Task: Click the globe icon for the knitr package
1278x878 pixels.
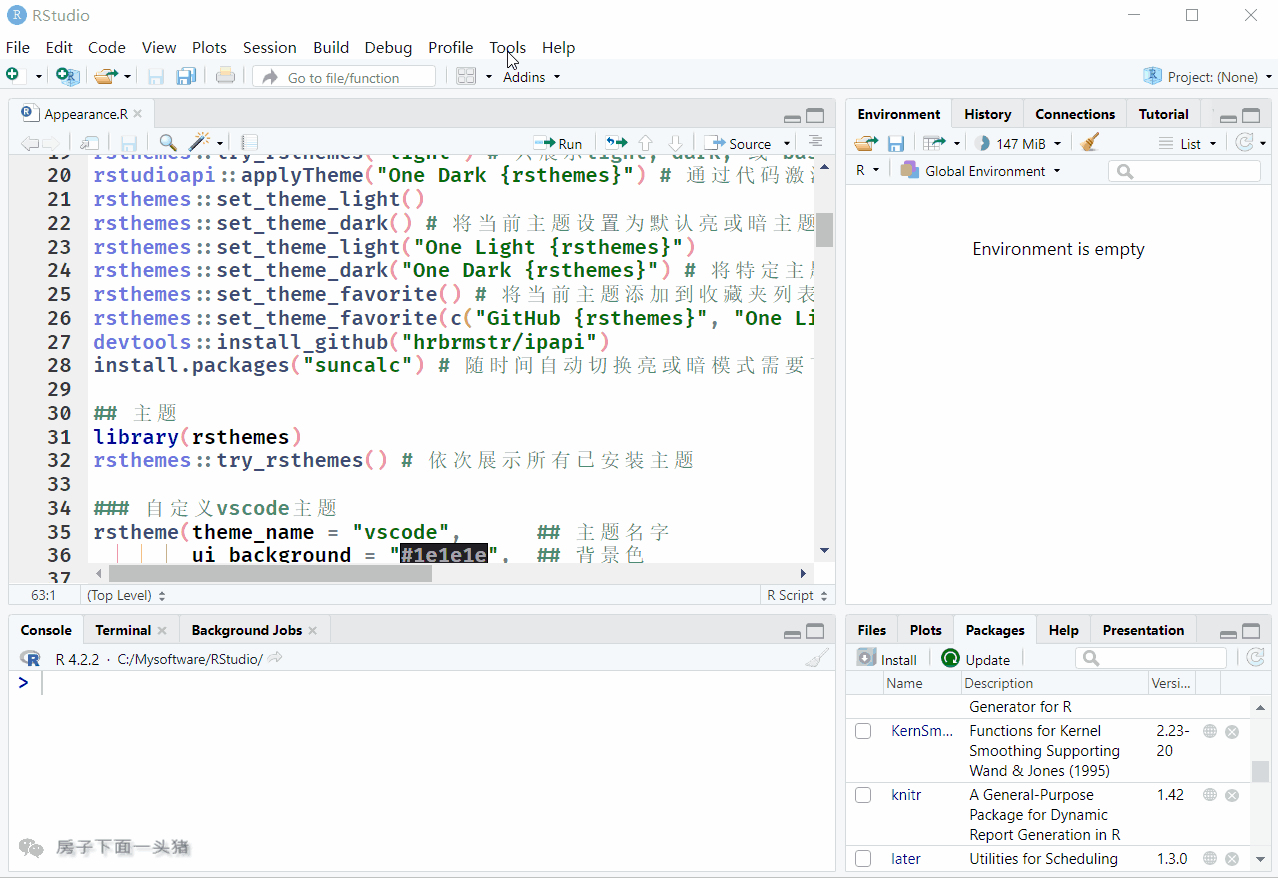Action: [1210, 795]
